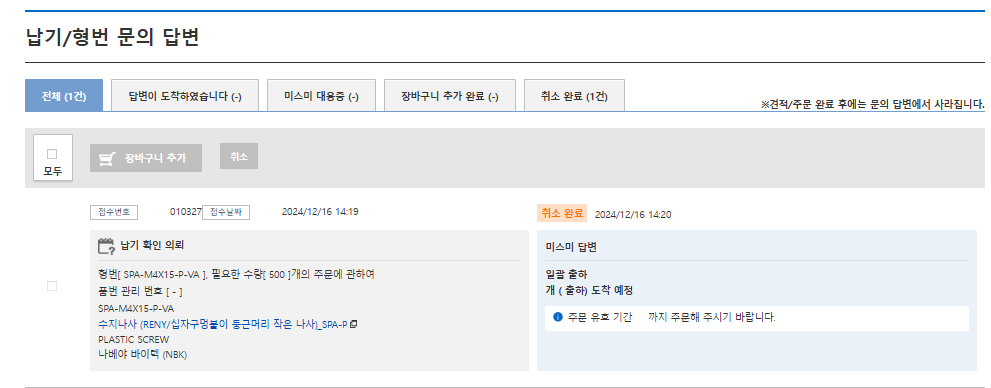Click the calendar question icon beside 납기 확인 의뢰
The image size is (991, 388).
click(106, 246)
